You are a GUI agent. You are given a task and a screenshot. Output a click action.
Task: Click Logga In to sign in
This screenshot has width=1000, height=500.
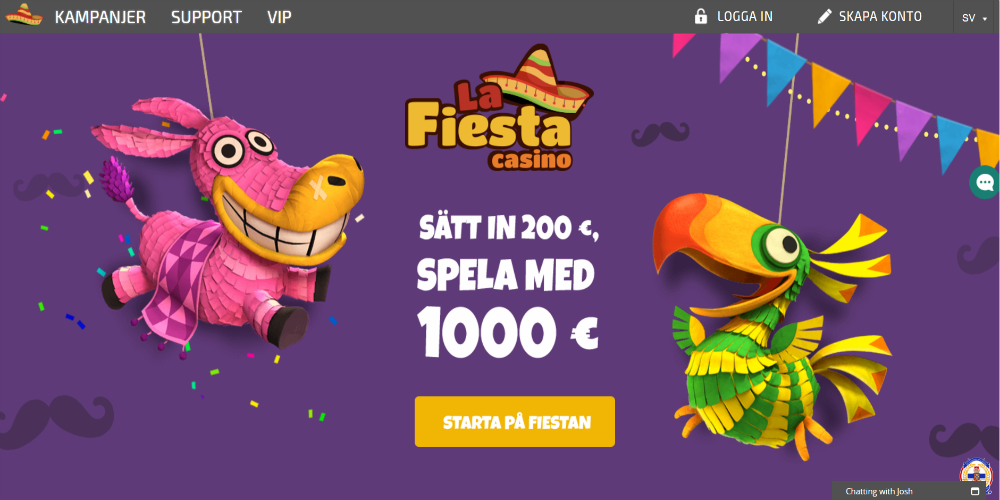[744, 16]
